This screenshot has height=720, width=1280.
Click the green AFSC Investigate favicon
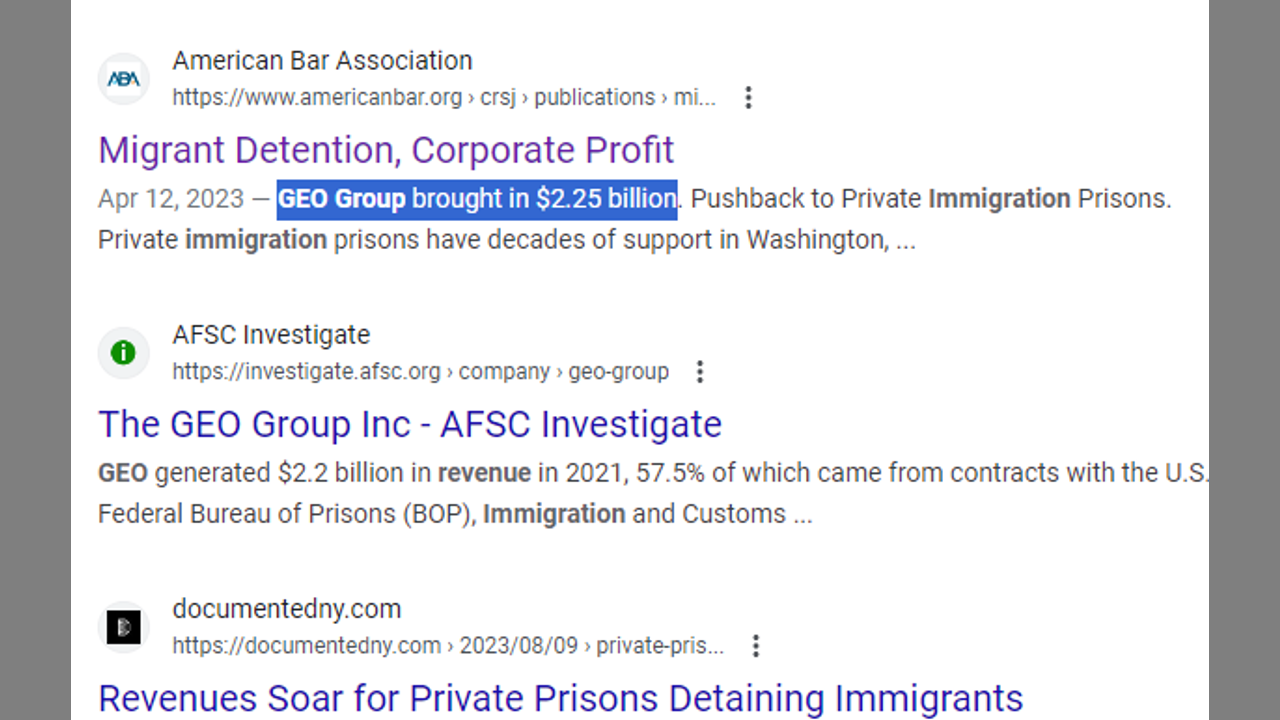[x=124, y=352]
